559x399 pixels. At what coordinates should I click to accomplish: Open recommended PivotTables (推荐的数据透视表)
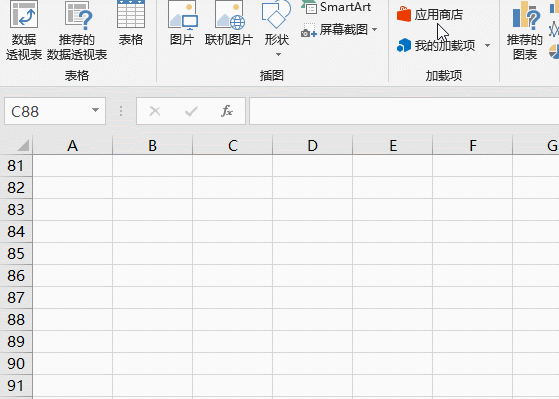(77, 31)
